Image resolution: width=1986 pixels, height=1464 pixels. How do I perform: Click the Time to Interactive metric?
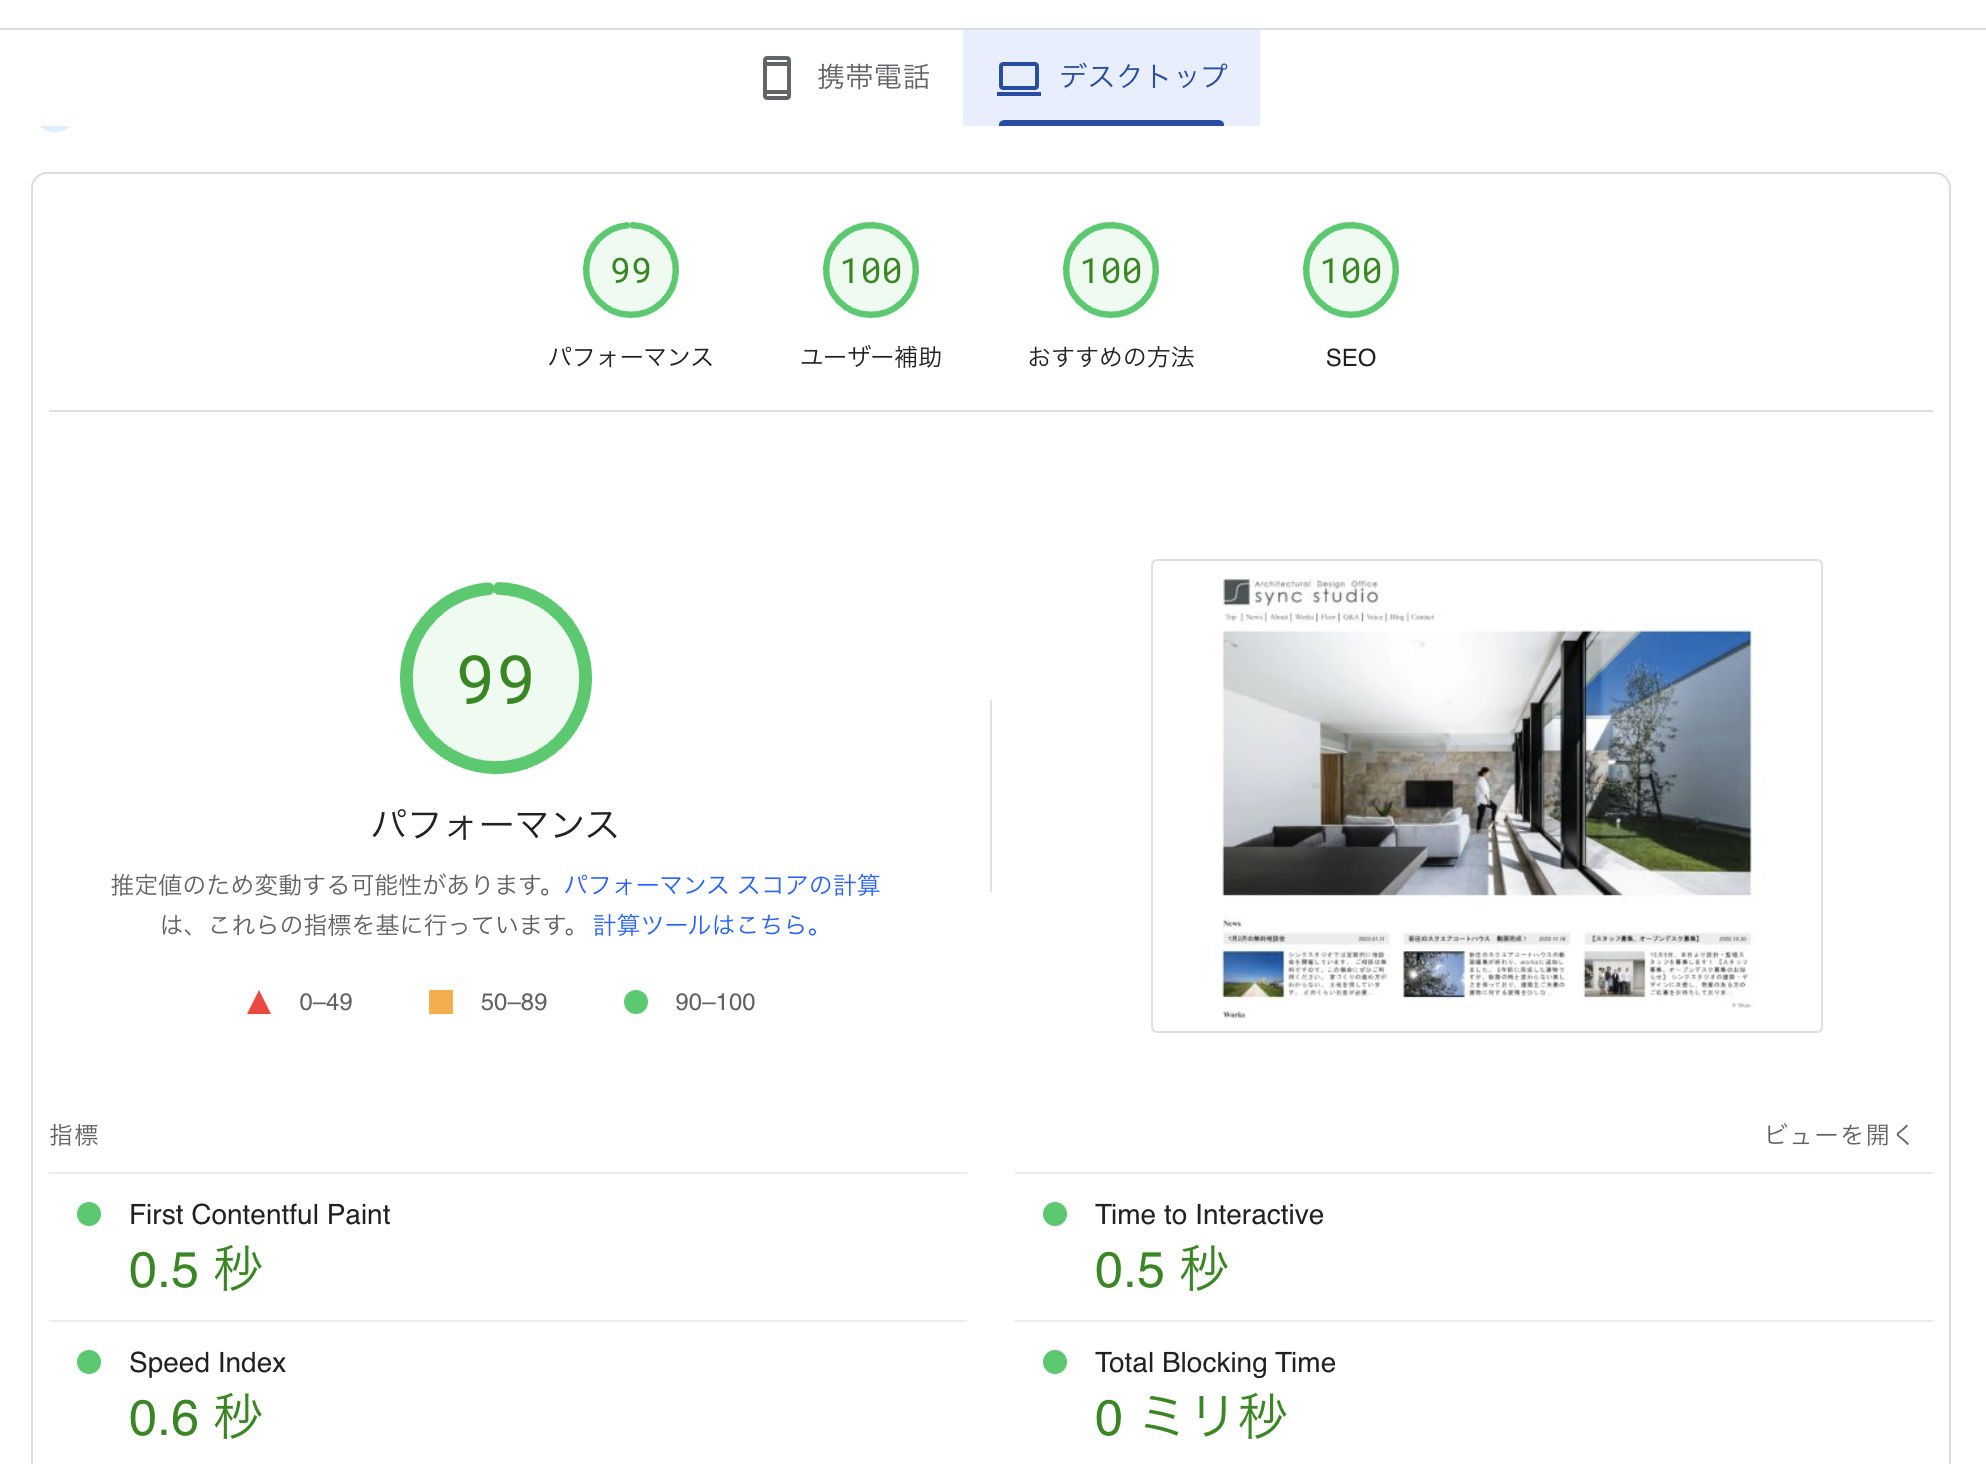(1208, 1214)
